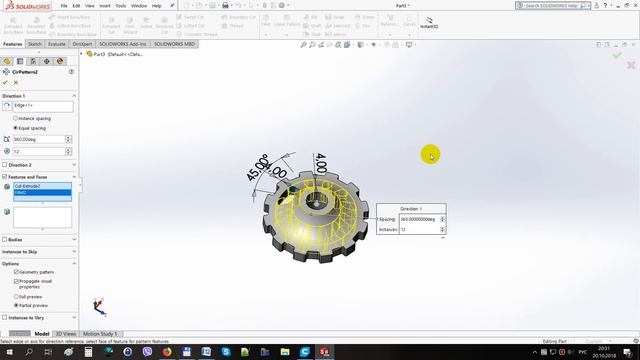Click the Spacing field in the callout

coord(419,219)
